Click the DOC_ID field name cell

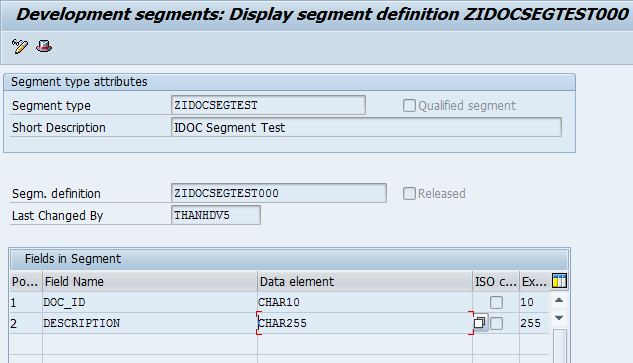150,302
